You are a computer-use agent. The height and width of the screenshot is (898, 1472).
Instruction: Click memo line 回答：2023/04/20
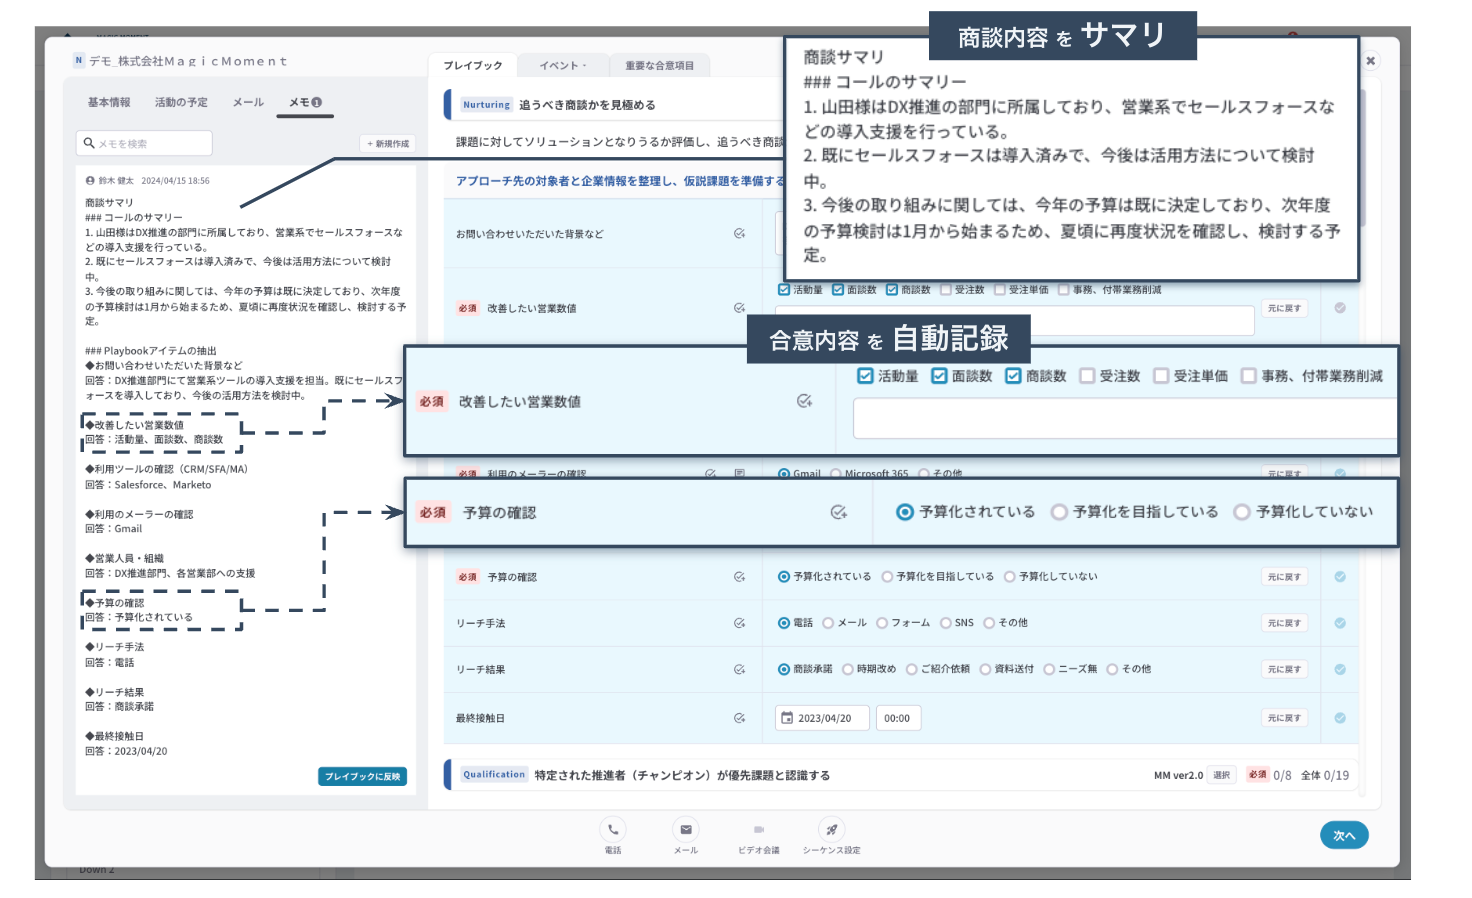[126, 751]
